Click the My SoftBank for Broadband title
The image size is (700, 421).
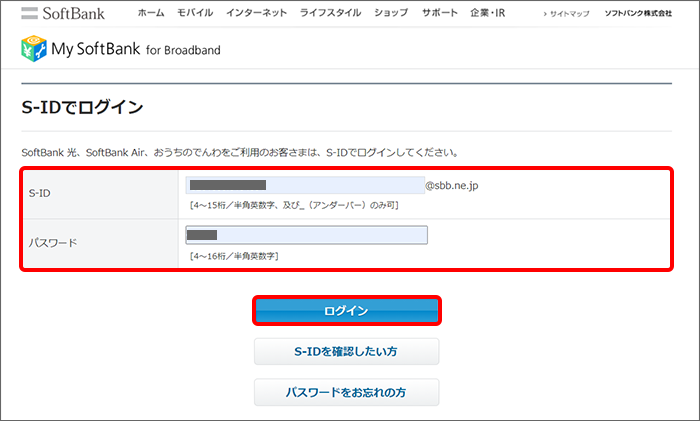pyautogui.click(x=136, y=49)
